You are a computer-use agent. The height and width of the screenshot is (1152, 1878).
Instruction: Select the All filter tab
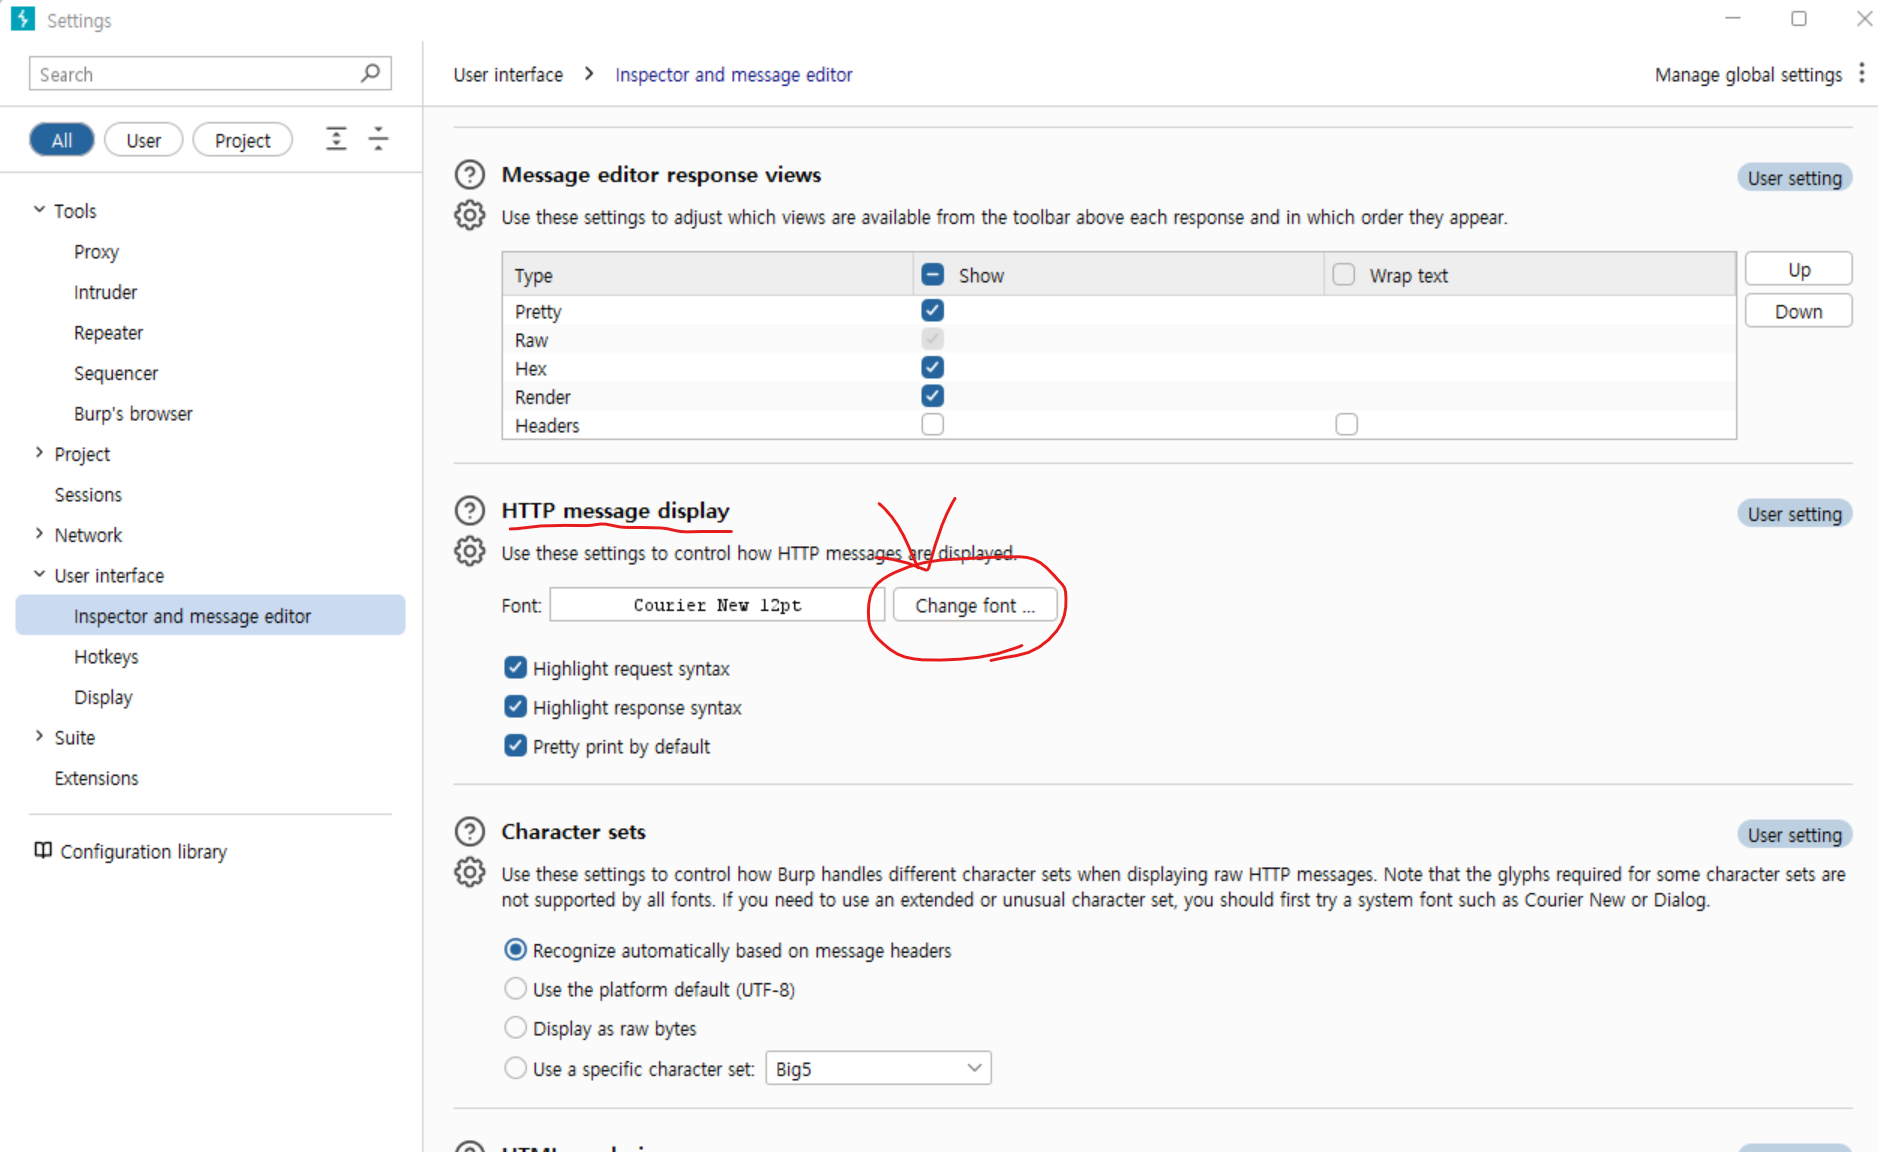tap(62, 140)
